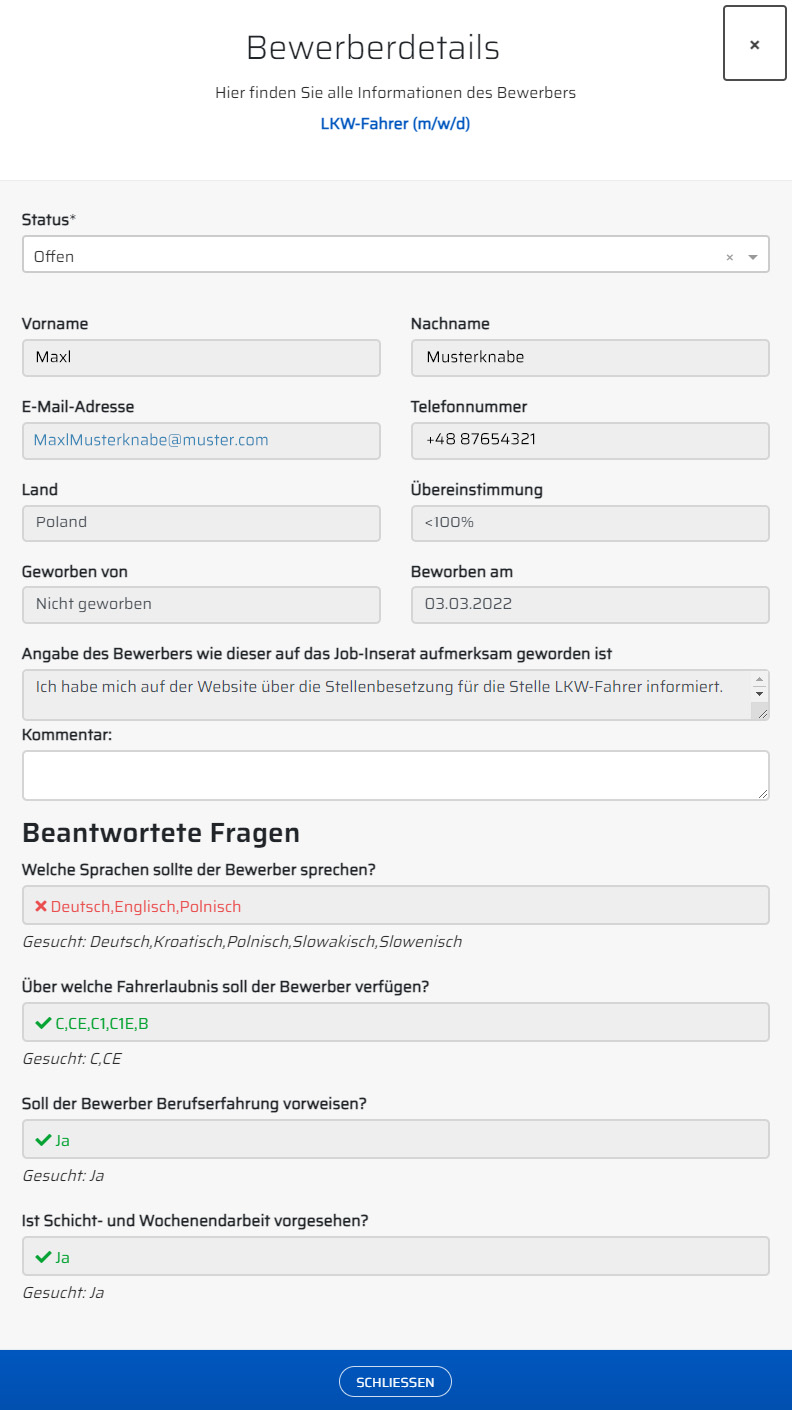Click the SCHLIESSEN button

tap(395, 1382)
